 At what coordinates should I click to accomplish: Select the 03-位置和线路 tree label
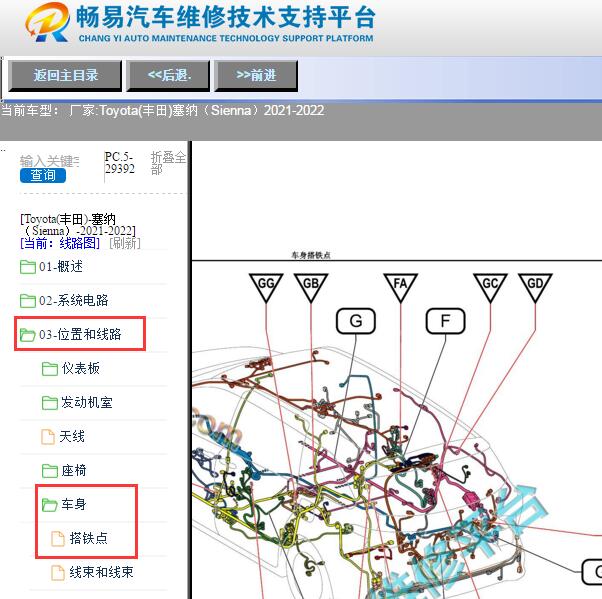point(80,334)
